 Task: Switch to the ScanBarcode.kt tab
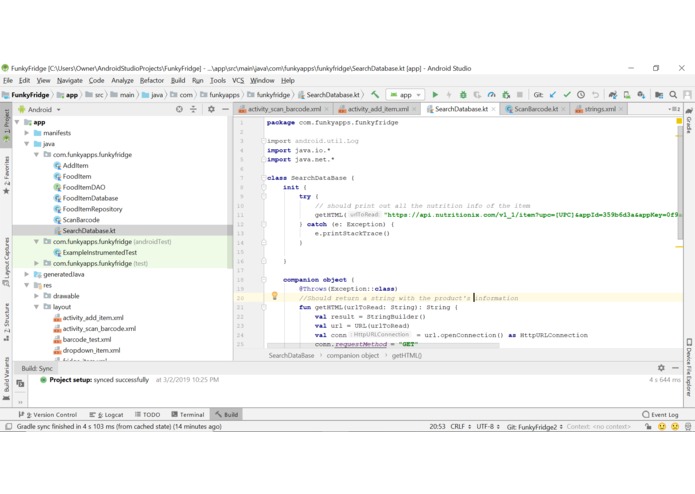pyautogui.click(x=535, y=109)
